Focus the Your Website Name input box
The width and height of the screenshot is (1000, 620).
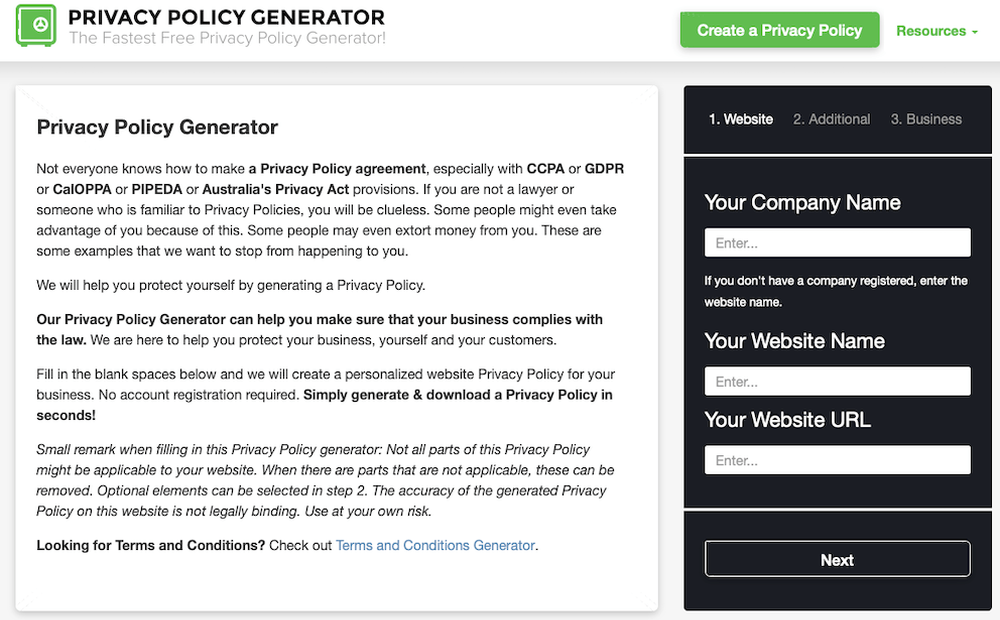coord(837,381)
